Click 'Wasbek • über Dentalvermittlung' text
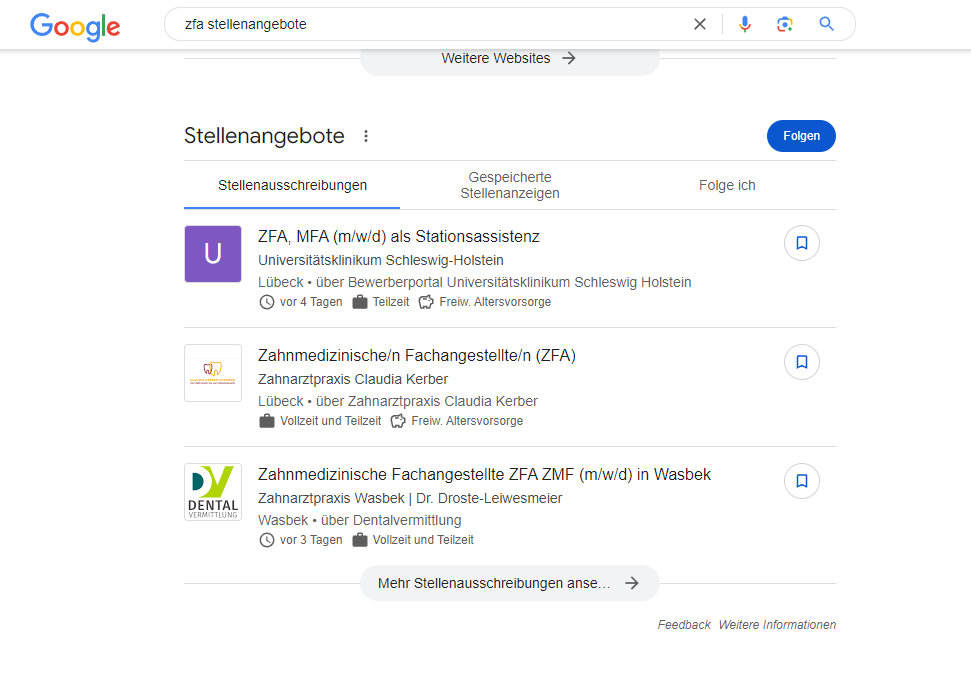Image resolution: width=971 pixels, height=676 pixels. pos(360,520)
